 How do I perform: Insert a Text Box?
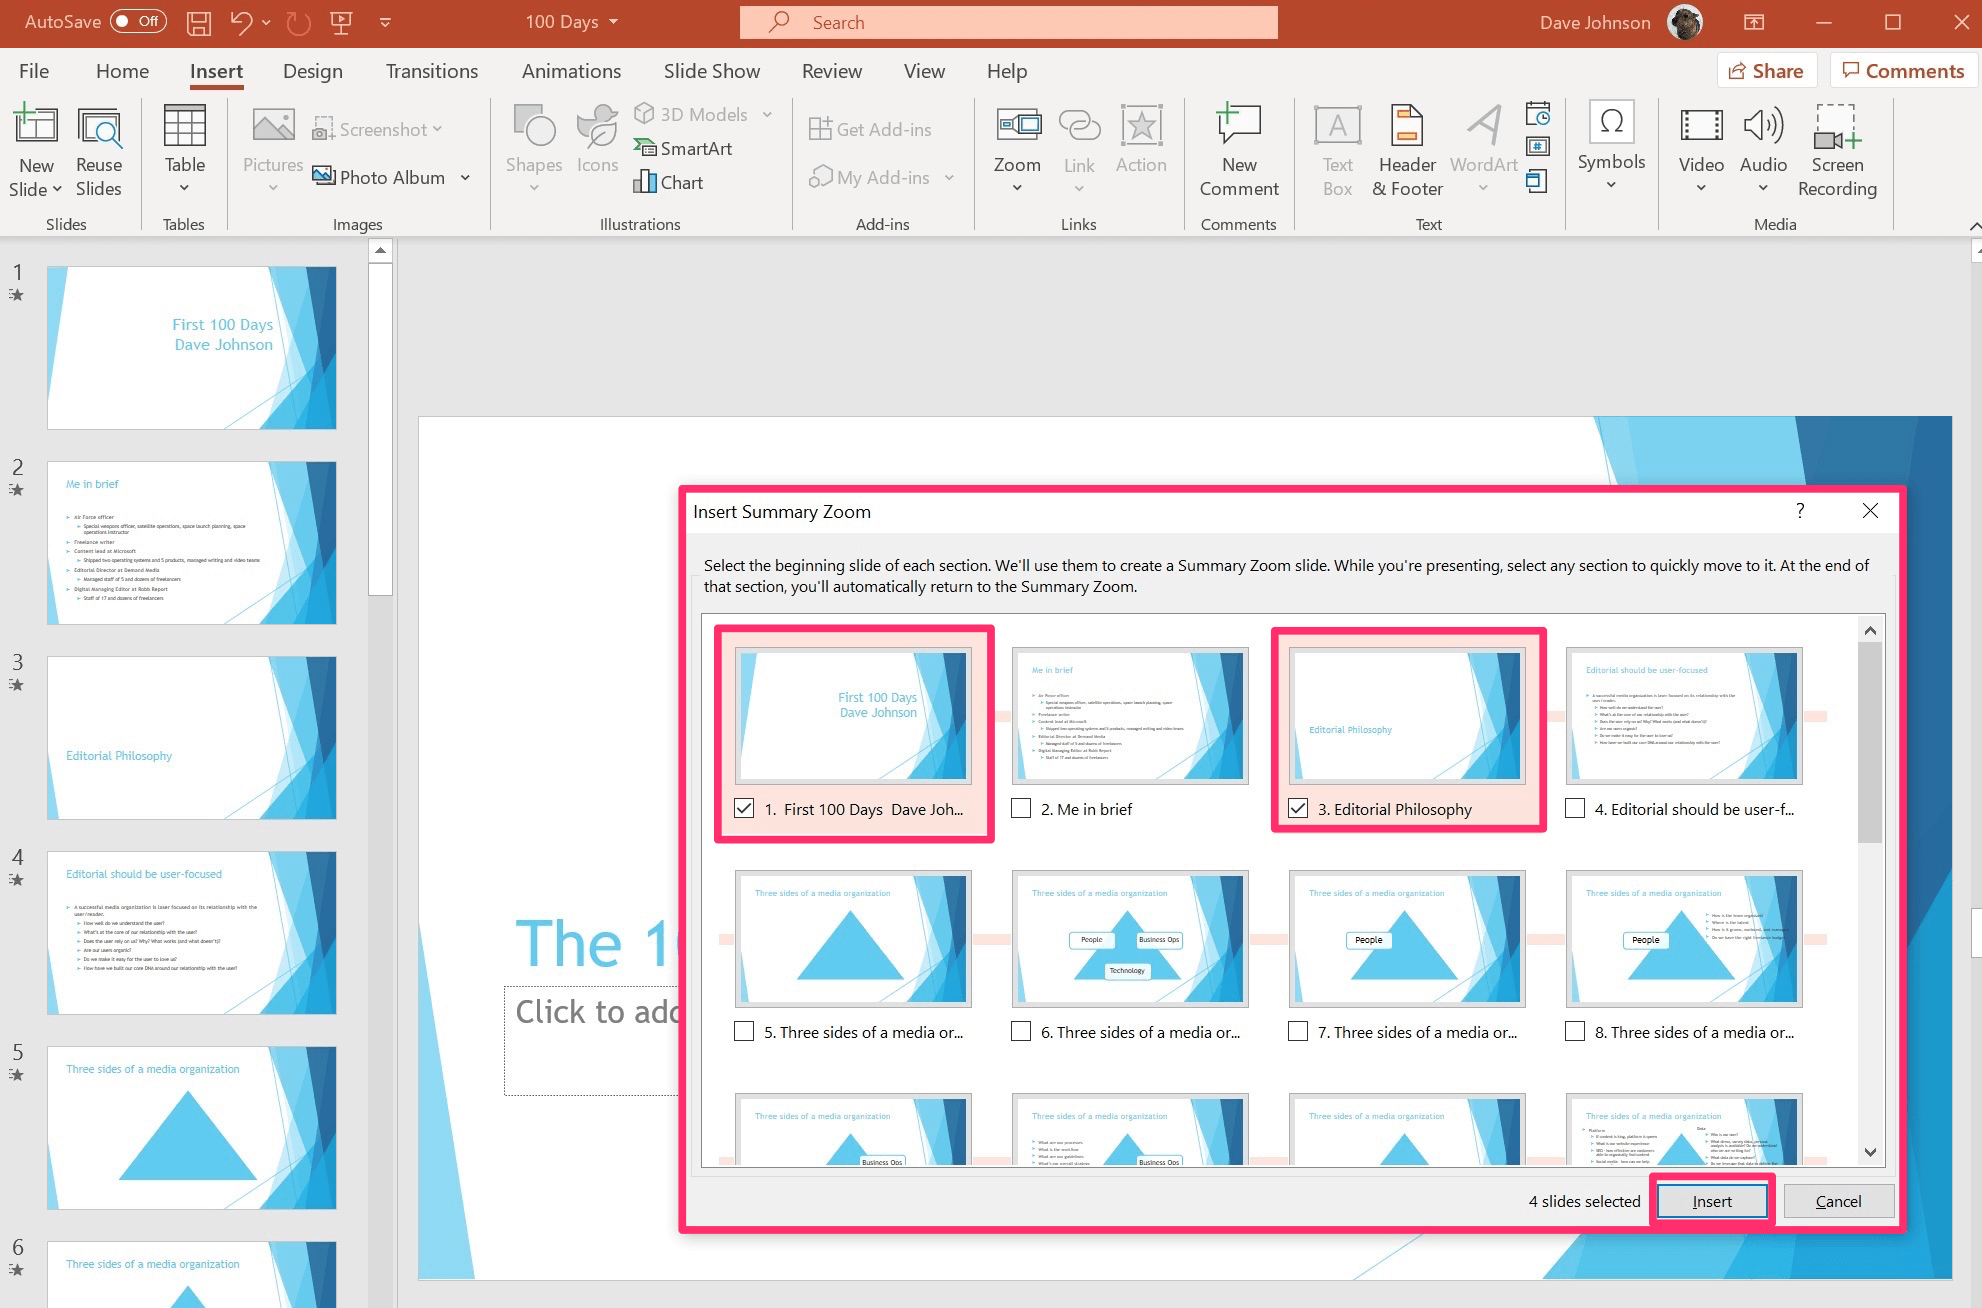pos(1336,150)
